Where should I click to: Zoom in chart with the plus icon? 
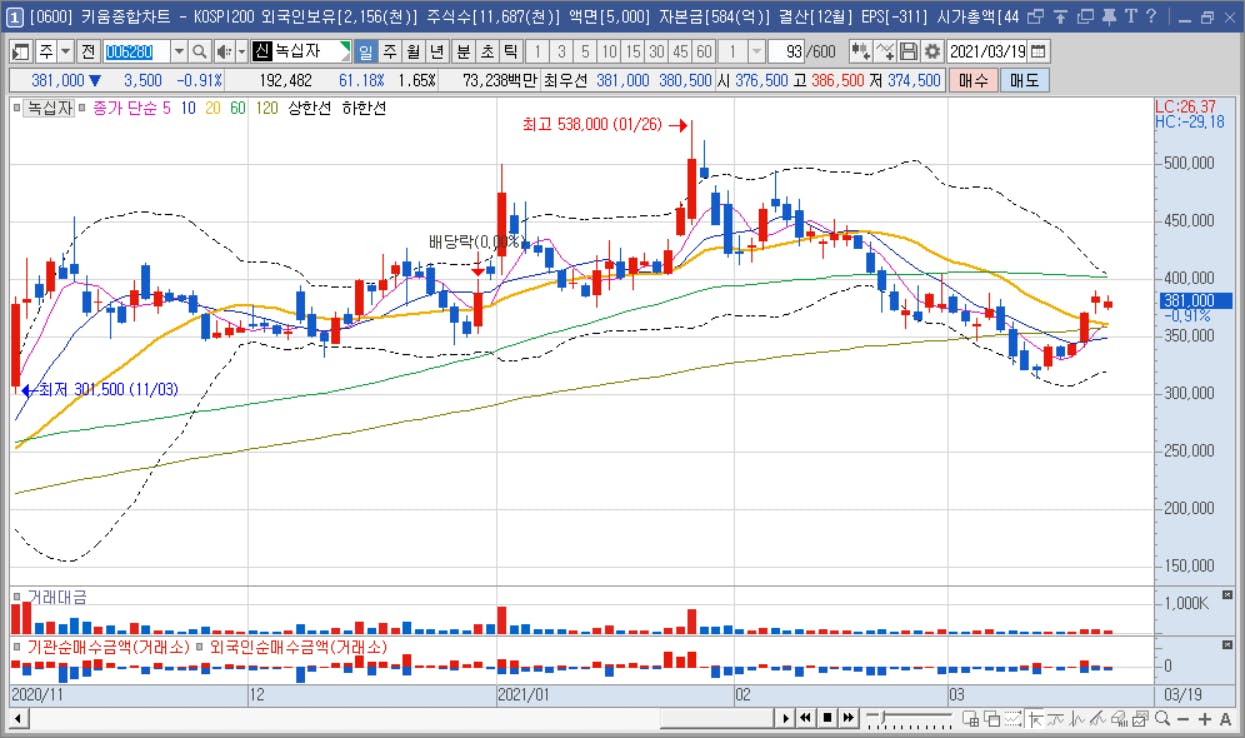[1205, 718]
